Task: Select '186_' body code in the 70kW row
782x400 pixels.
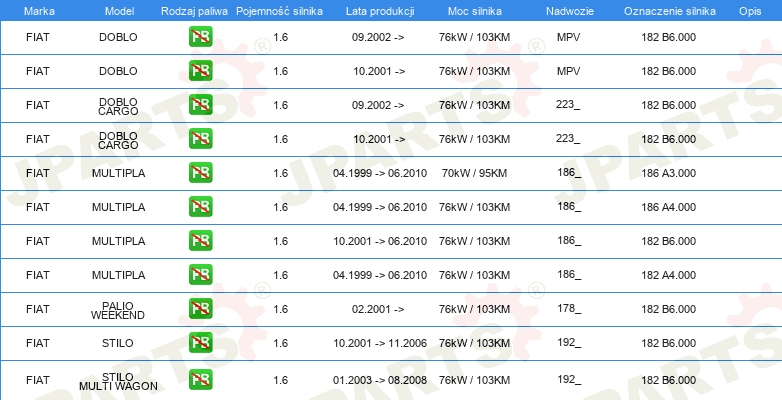Action: tap(569, 173)
